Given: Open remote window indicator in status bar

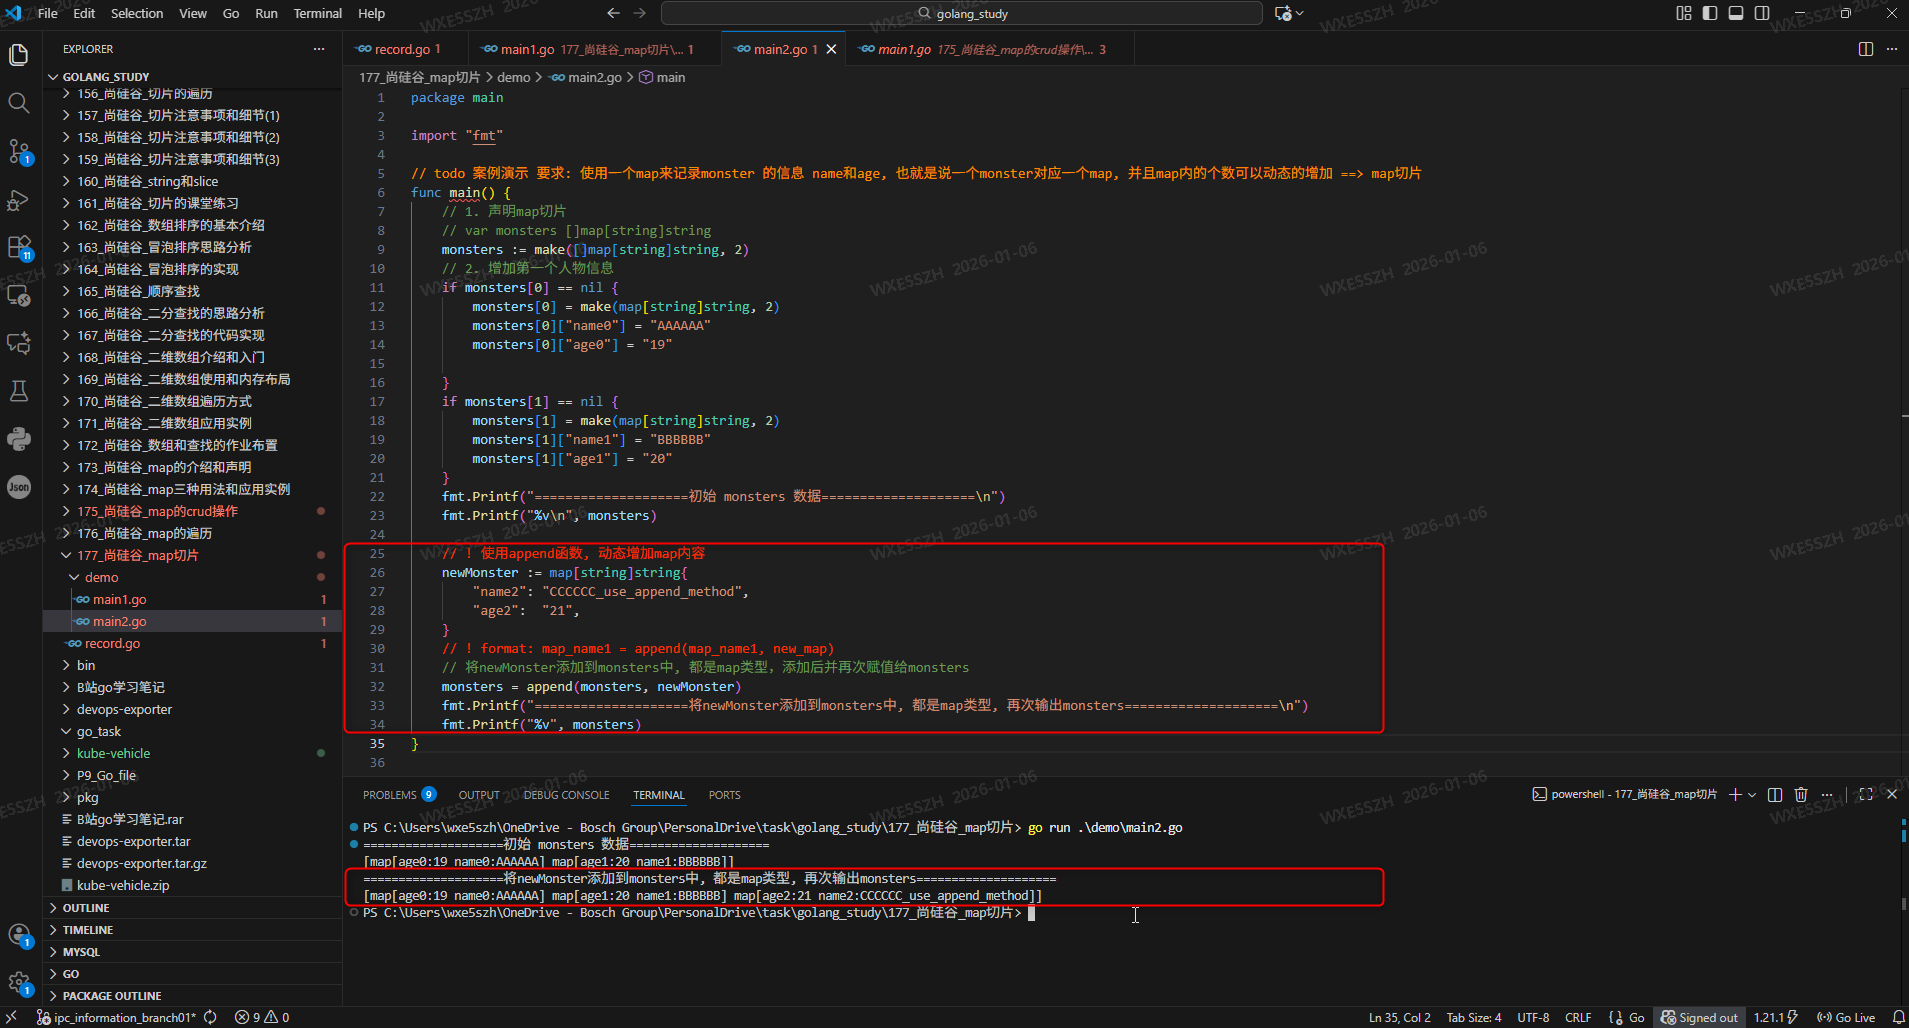Looking at the screenshot, I should pos(11,1017).
